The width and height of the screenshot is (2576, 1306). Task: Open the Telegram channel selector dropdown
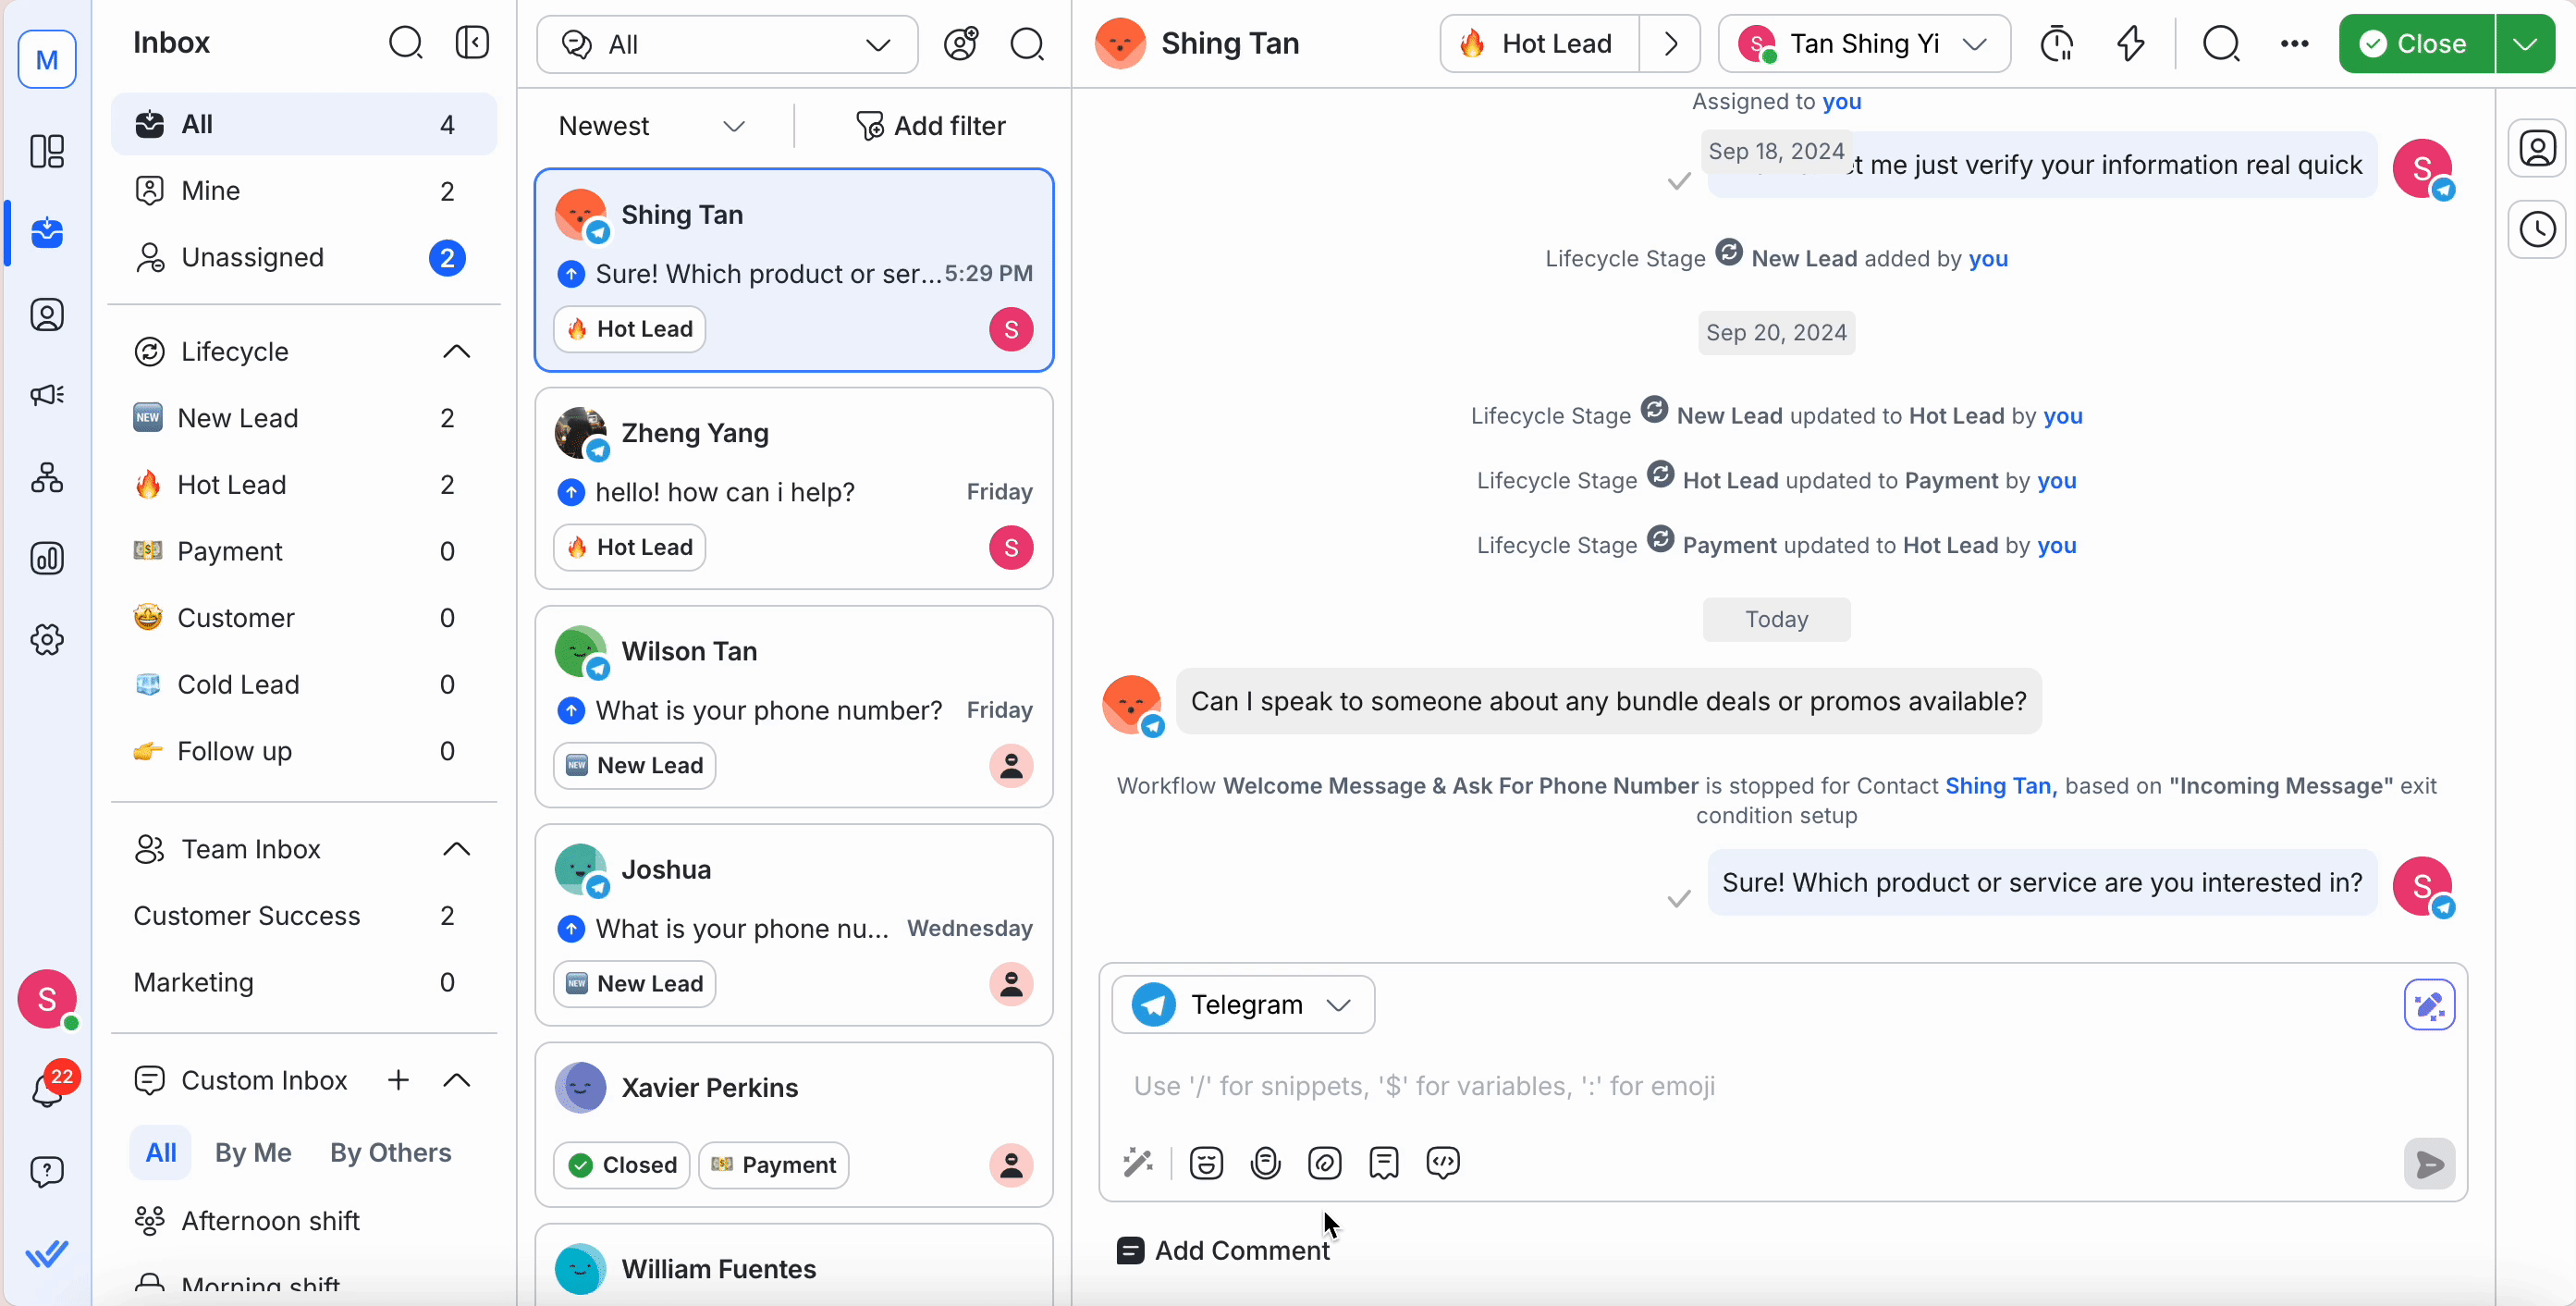(x=1242, y=1004)
